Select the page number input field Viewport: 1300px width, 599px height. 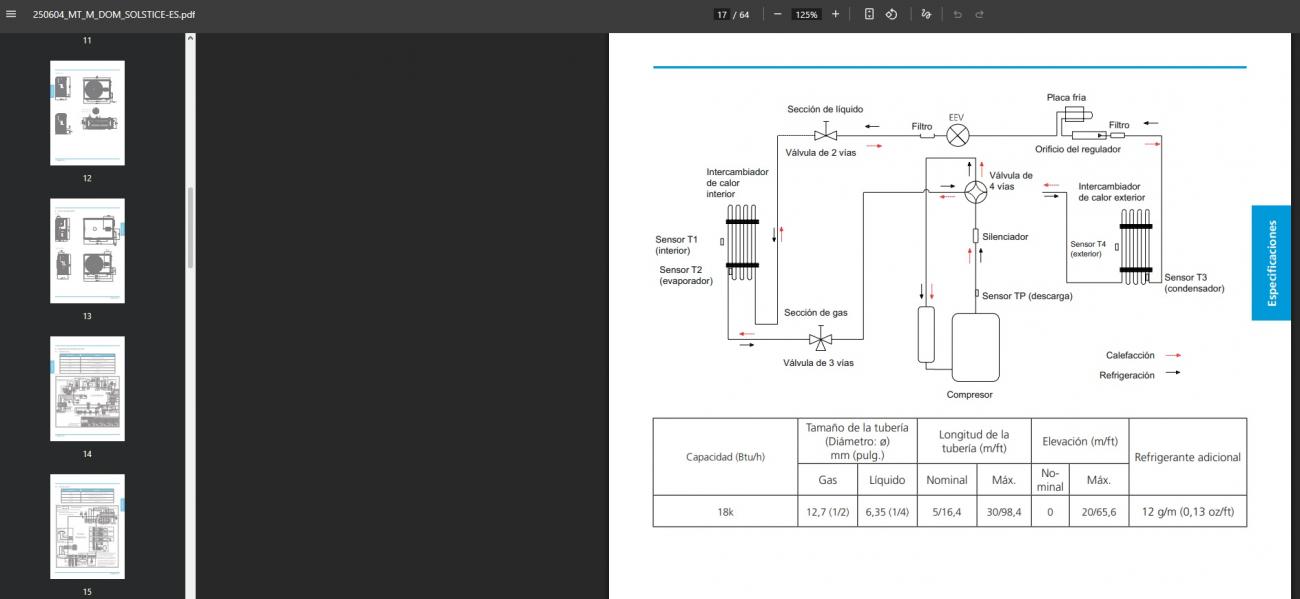pyautogui.click(x=721, y=14)
